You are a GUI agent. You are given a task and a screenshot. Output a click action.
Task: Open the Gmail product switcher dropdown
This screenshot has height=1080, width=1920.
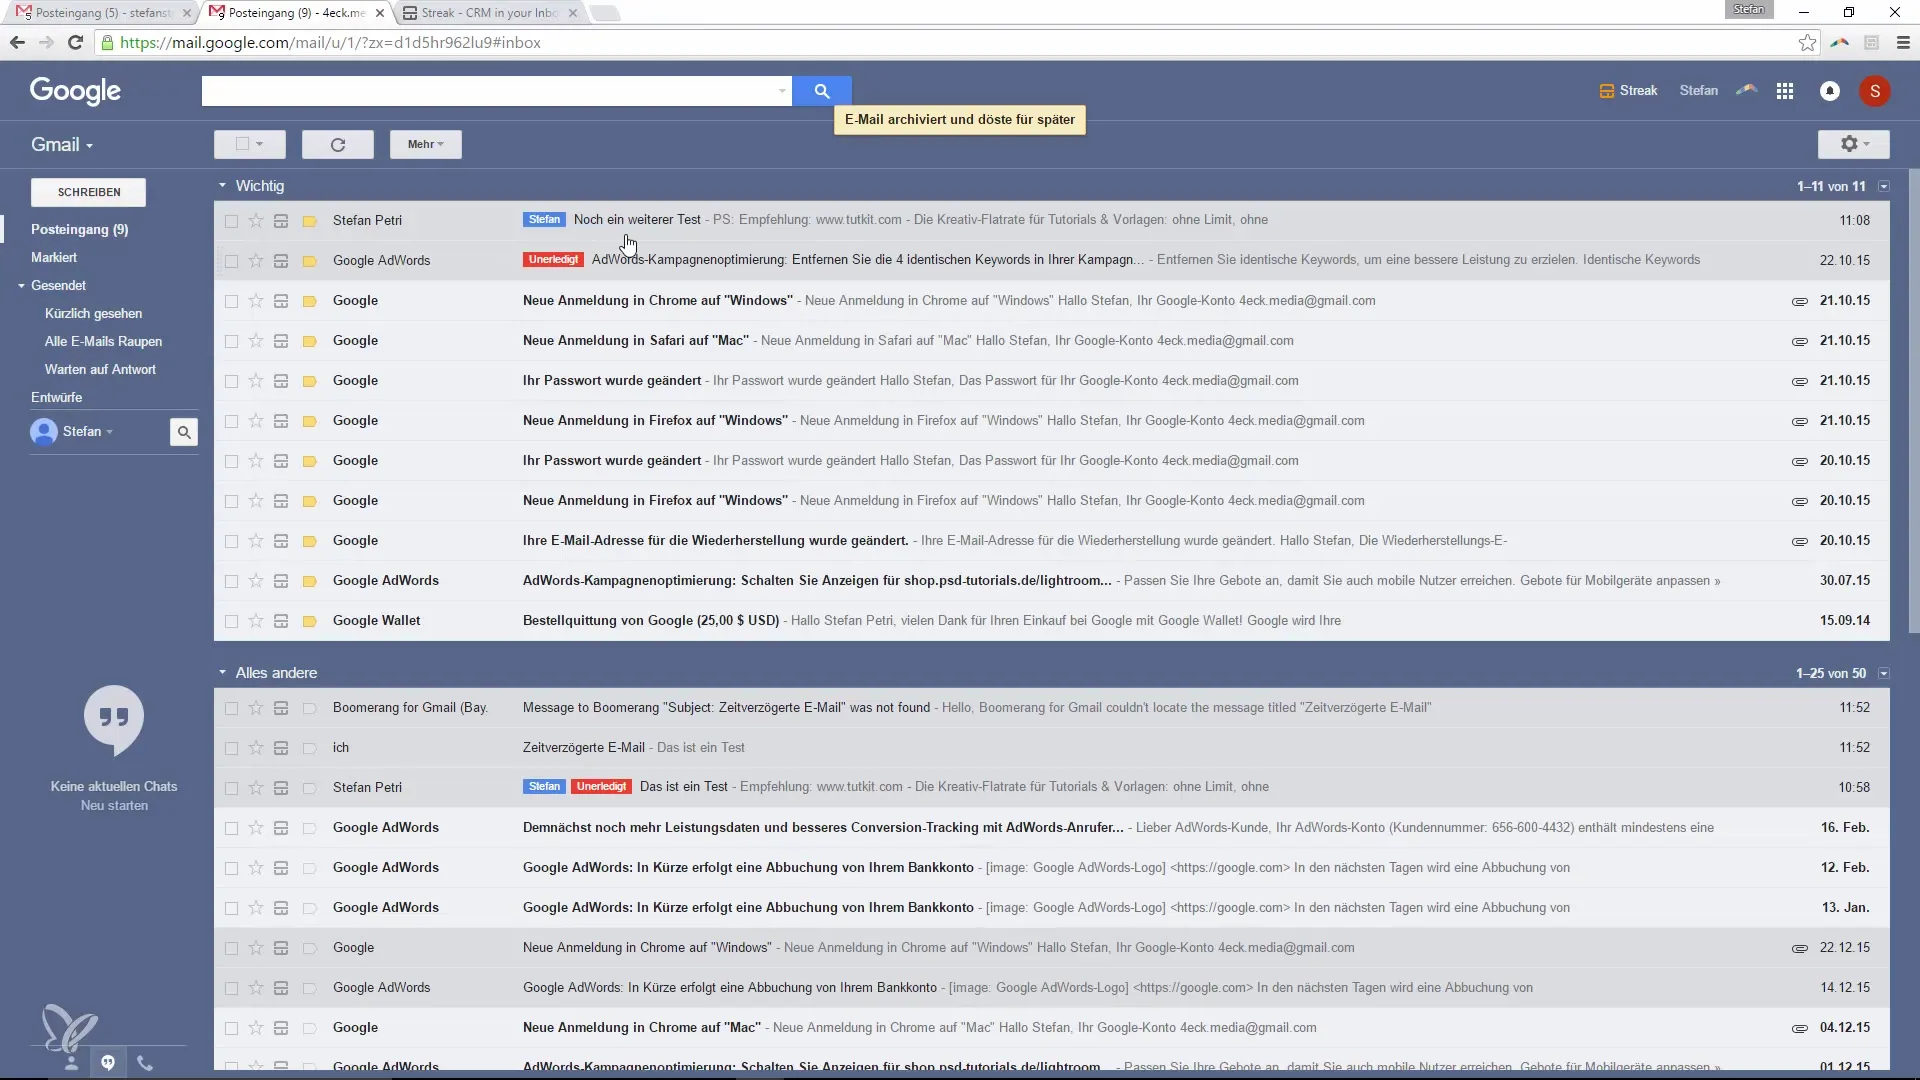[x=62, y=144]
